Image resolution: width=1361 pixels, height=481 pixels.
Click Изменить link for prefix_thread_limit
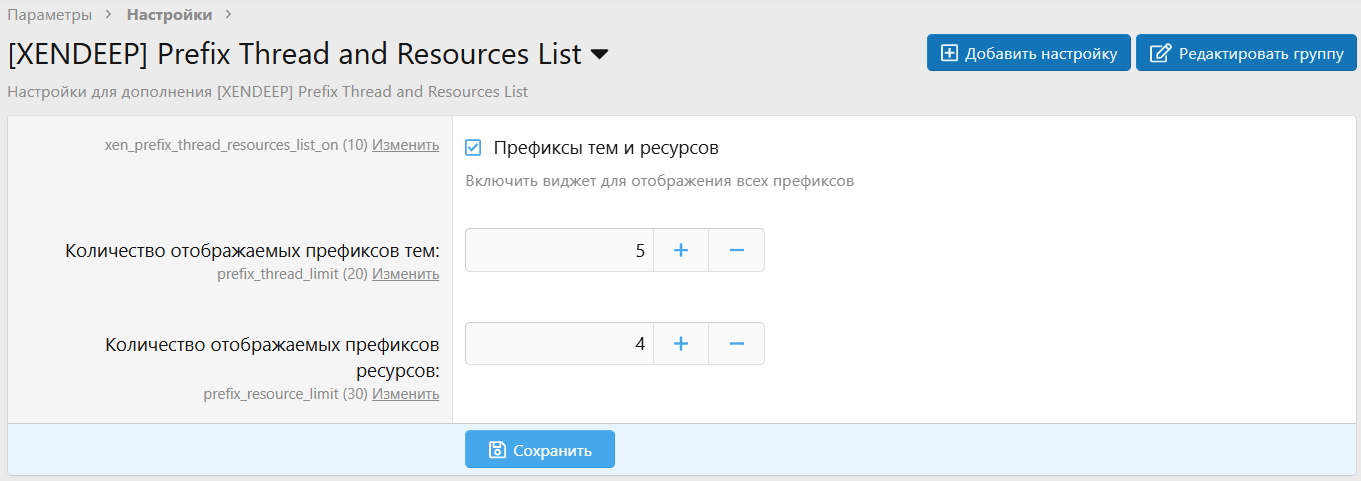pos(405,274)
